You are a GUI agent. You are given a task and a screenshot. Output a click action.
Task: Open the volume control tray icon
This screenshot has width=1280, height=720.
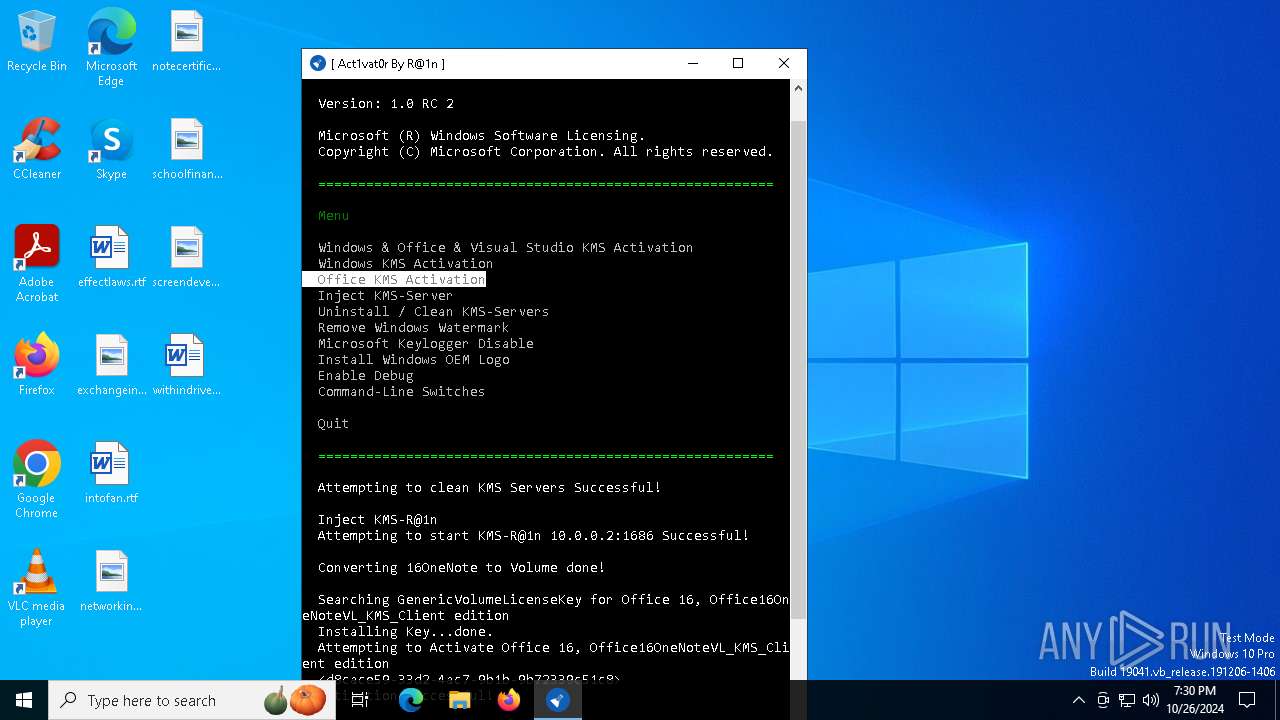click(1151, 700)
